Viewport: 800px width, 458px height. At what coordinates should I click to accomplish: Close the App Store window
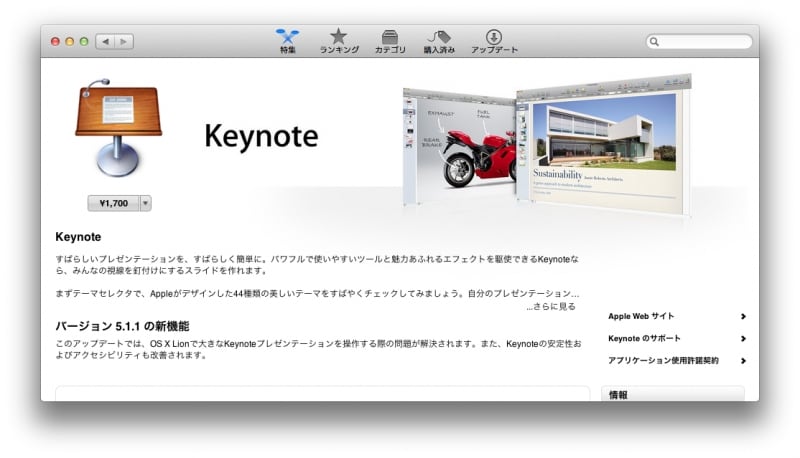click(x=56, y=42)
